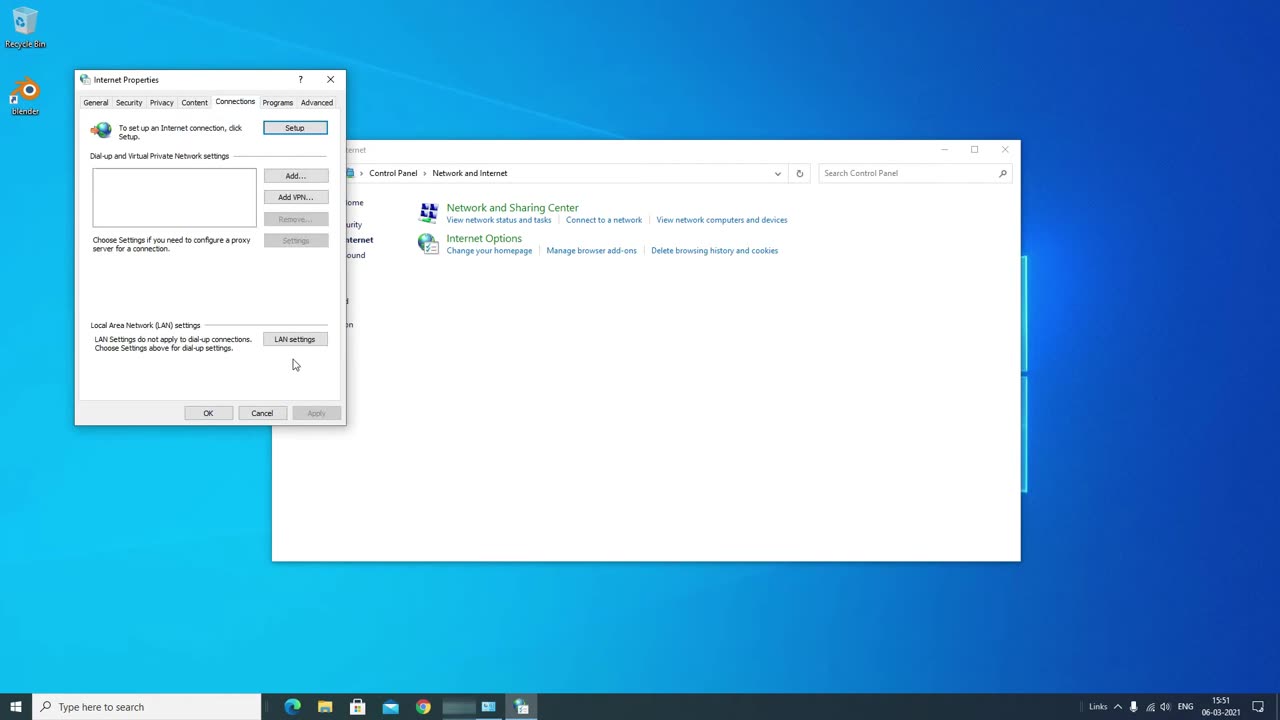This screenshot has height=720, width=1280.
Task: Click the Add... button
Action: 296,176
